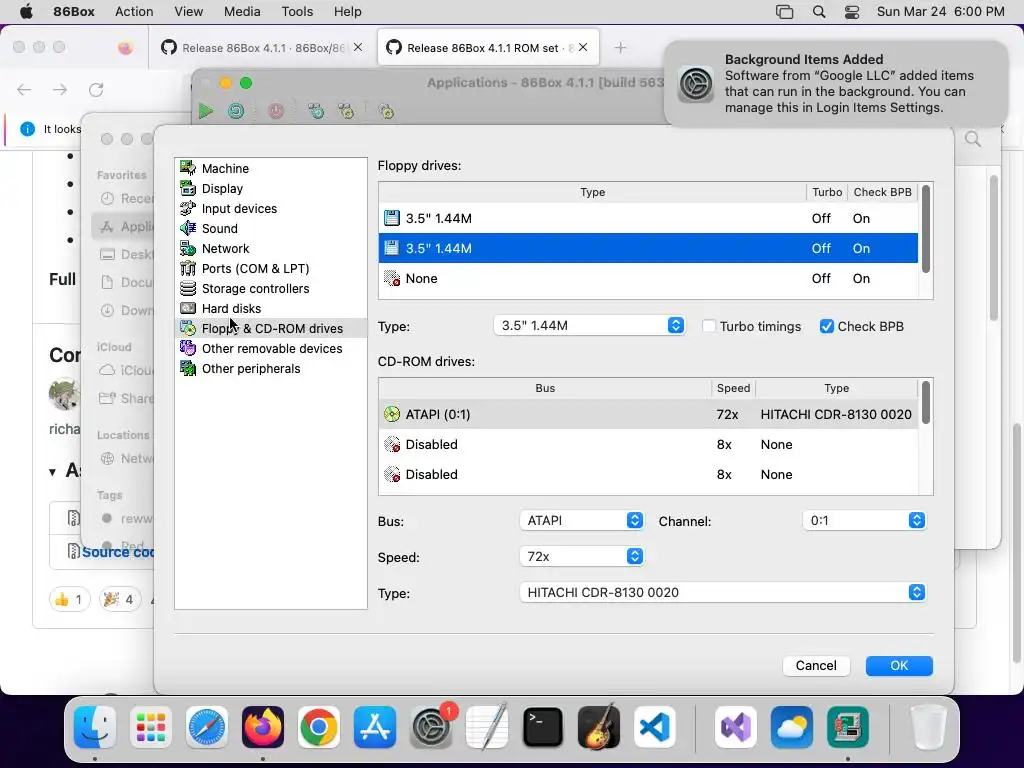Open a new browser tab with plus button

click(620, 48)
